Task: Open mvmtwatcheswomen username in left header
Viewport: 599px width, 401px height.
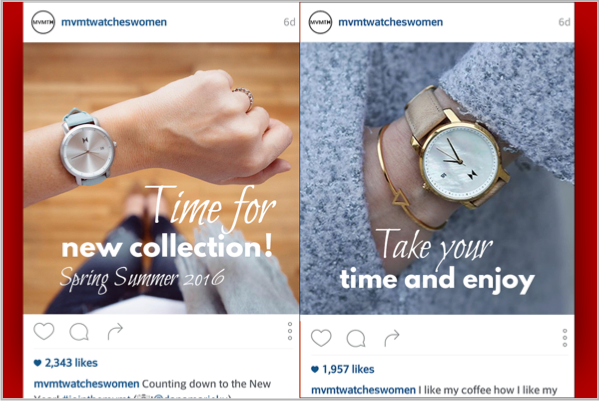Action: [x=114, y=22]
